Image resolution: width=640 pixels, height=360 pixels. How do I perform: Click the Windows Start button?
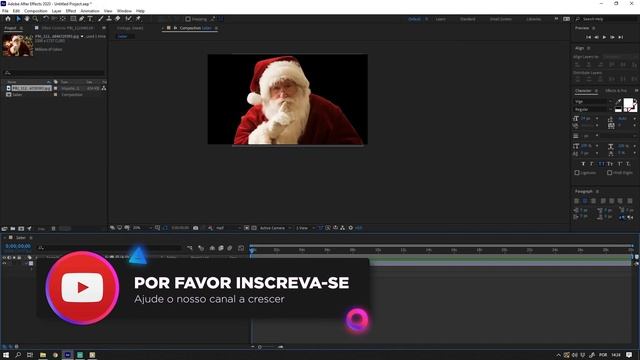[x=6, y=355]
